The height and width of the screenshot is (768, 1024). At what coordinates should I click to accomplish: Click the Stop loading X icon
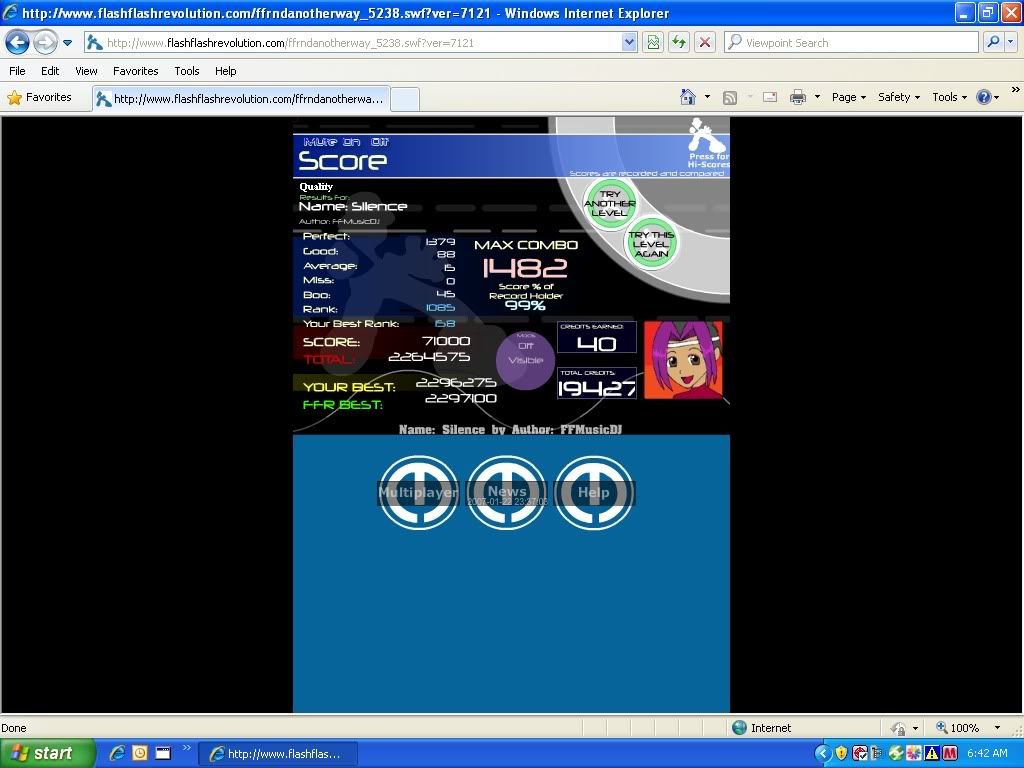705,42
